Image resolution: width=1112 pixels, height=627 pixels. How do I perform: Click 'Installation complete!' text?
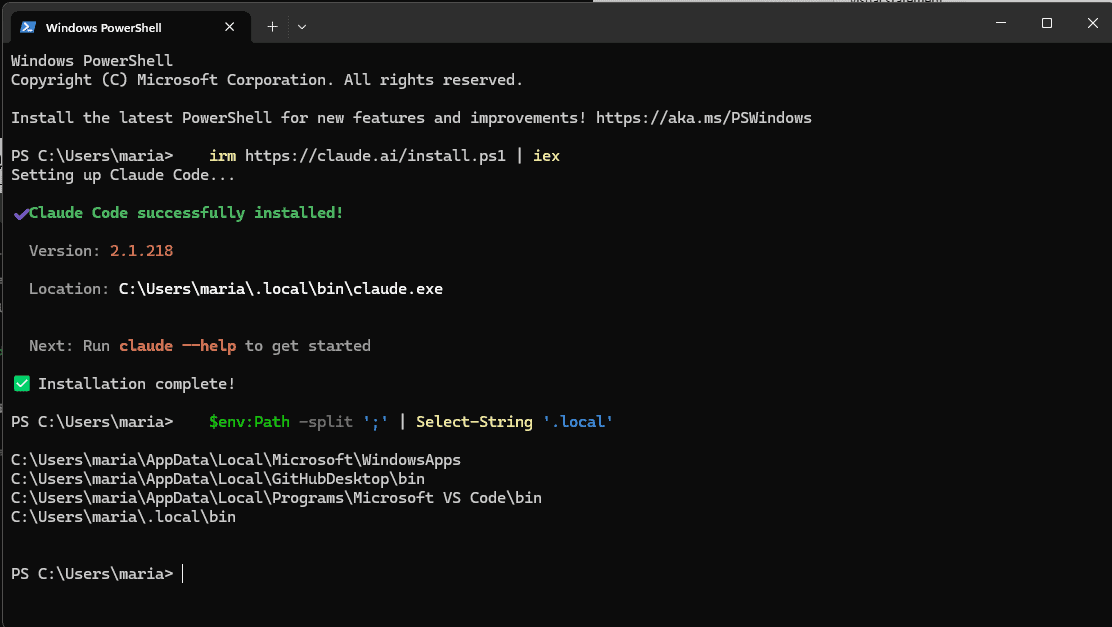tap(136, 384)
